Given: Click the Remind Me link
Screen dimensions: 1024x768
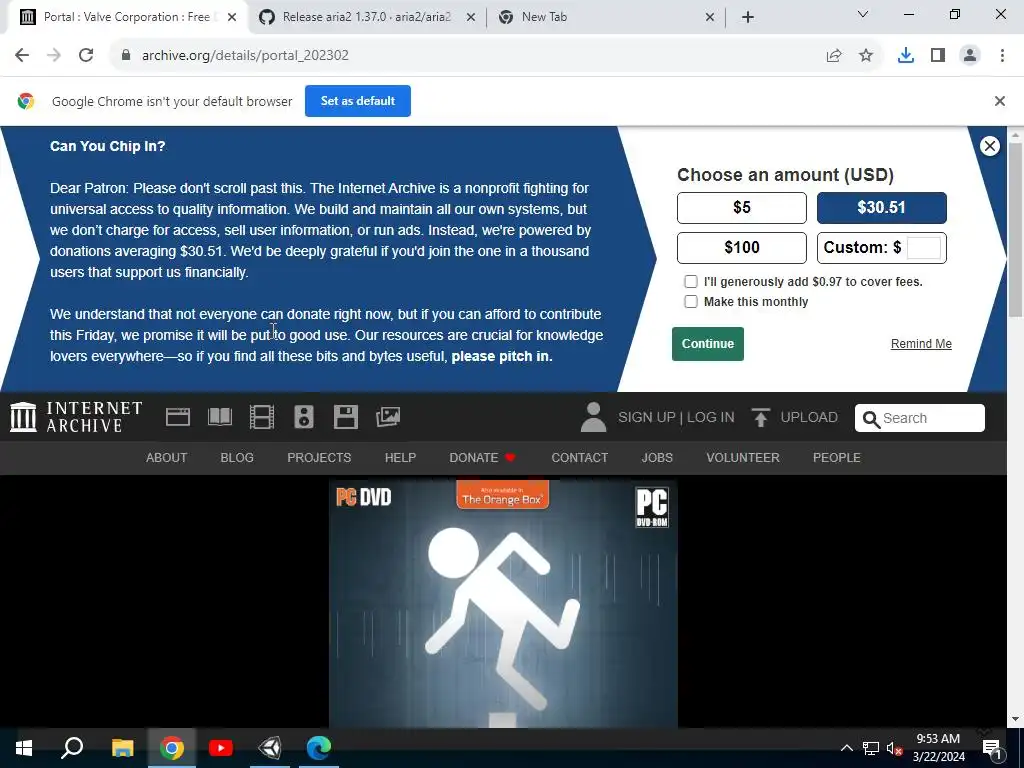Looking at the screenshot, I should coord(921,344).
